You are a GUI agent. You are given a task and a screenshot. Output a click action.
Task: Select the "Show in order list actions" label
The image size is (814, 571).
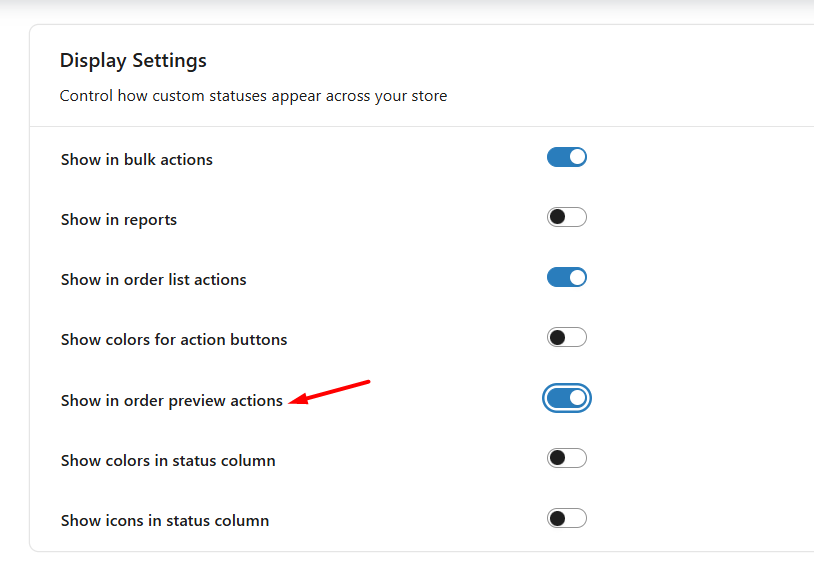pos(153,280)
